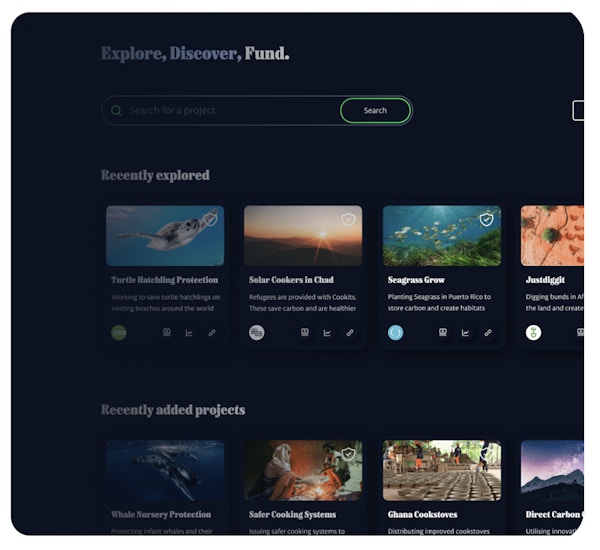This screenshot has width=600, height=550.
Task: Open the Justdiggit aerial image
Action: (552, 235)
